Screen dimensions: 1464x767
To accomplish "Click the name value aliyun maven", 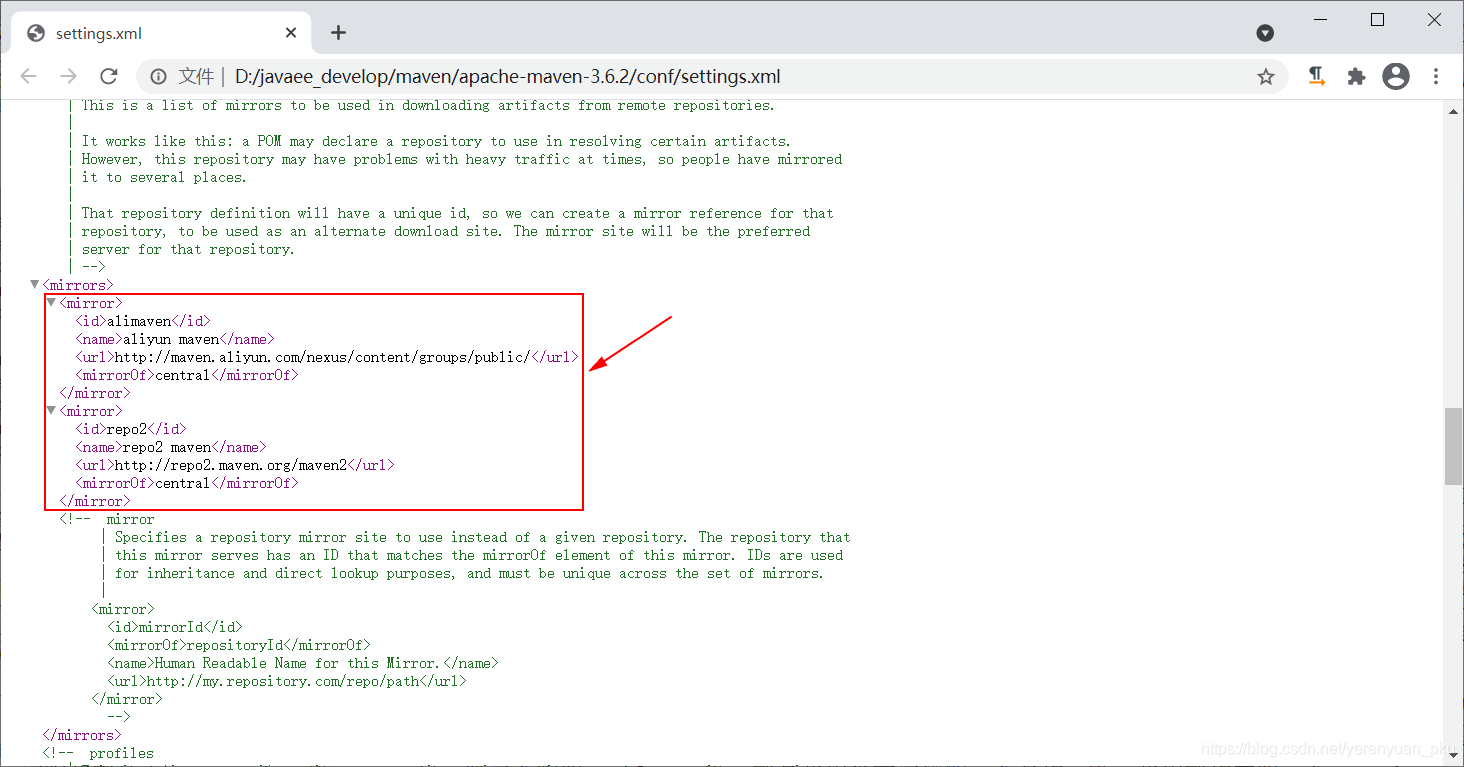I will (x=171, y=339).
